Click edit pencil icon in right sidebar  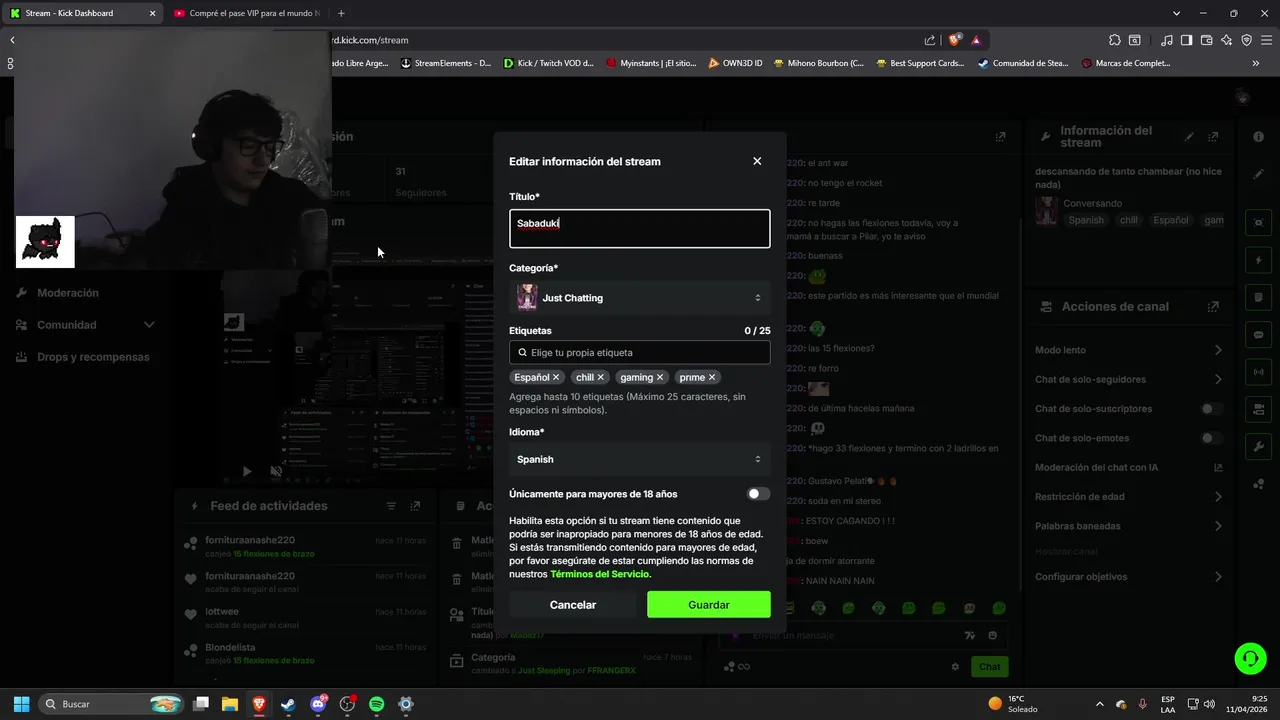pos(1258,173)
